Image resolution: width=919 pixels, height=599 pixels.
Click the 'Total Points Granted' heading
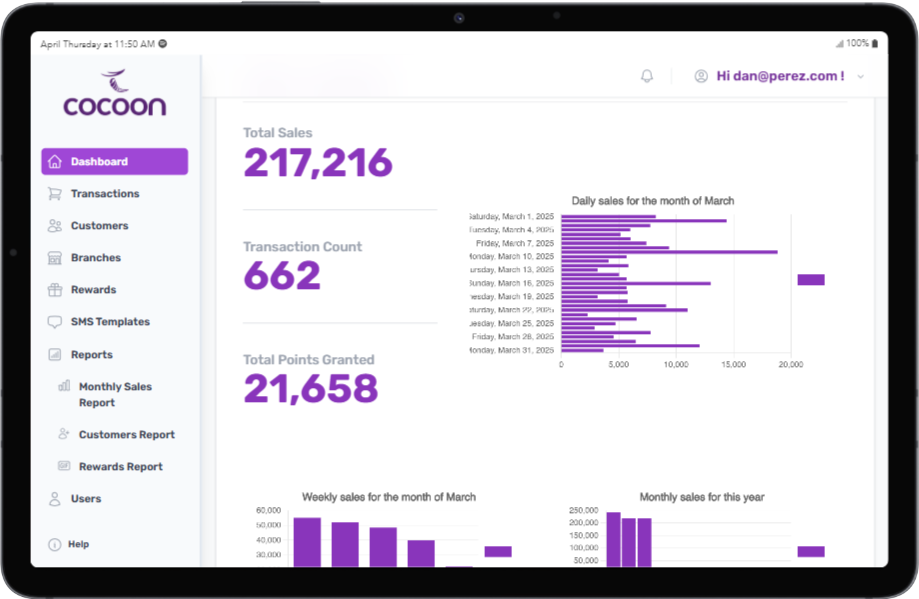(x=309, y=360)
